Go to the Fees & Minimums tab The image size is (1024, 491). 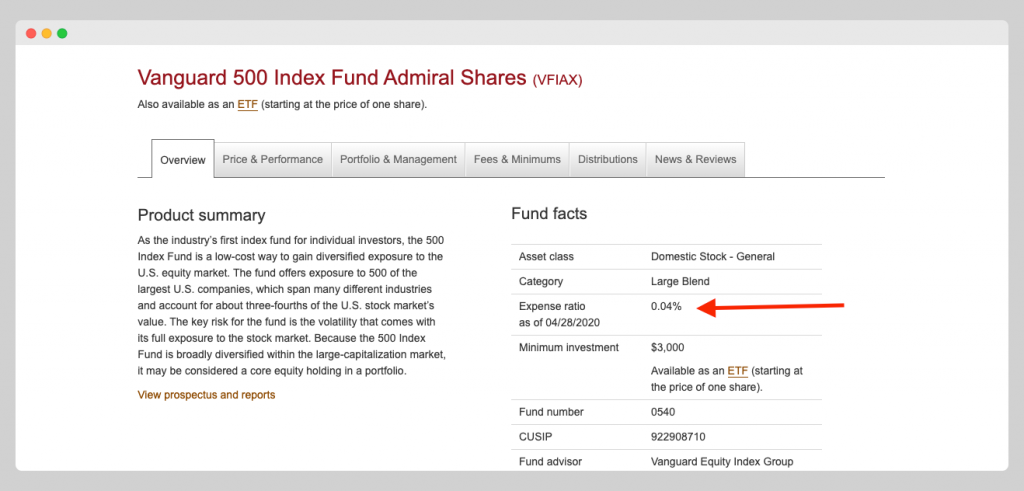click(517, 159)
